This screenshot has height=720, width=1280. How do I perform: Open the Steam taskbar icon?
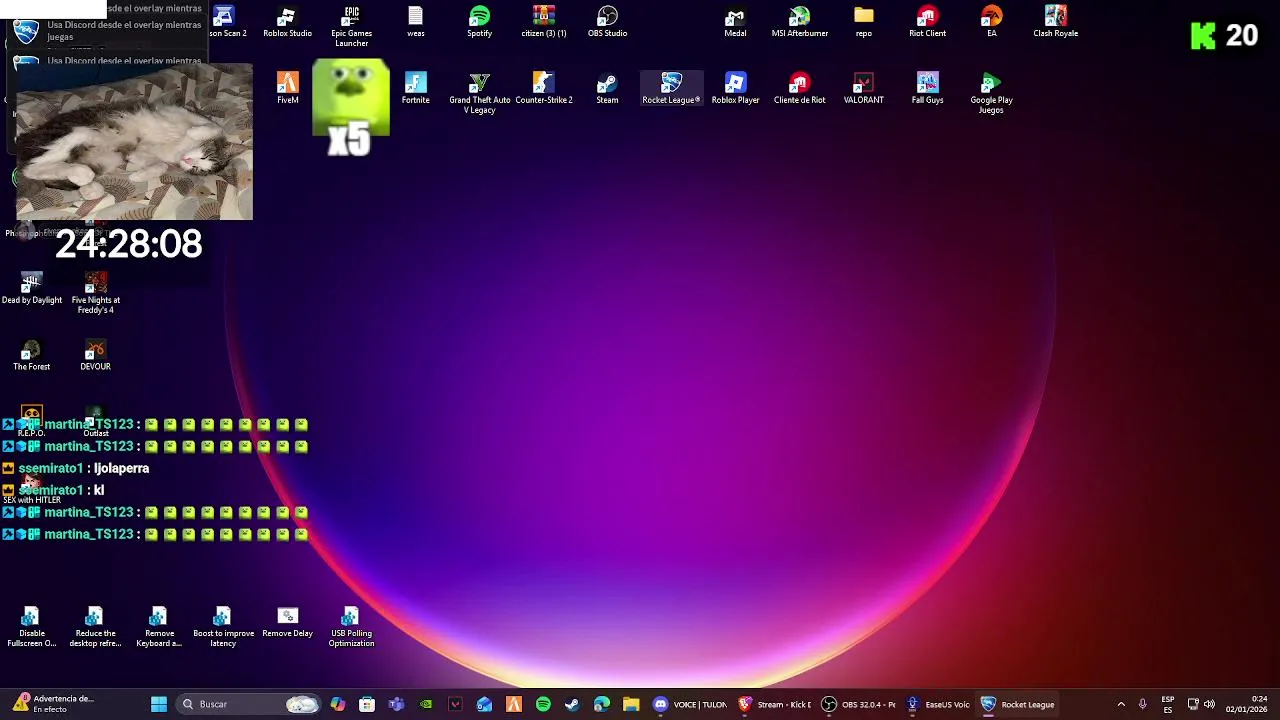coord(572,704)
